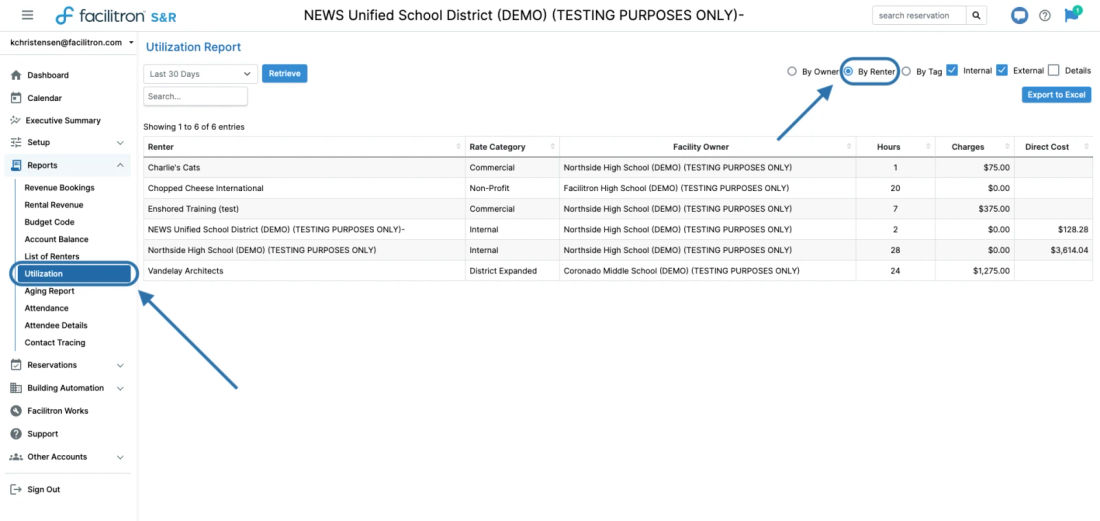
Task: Open List of Renters report
Action: [x=52, y=257]
